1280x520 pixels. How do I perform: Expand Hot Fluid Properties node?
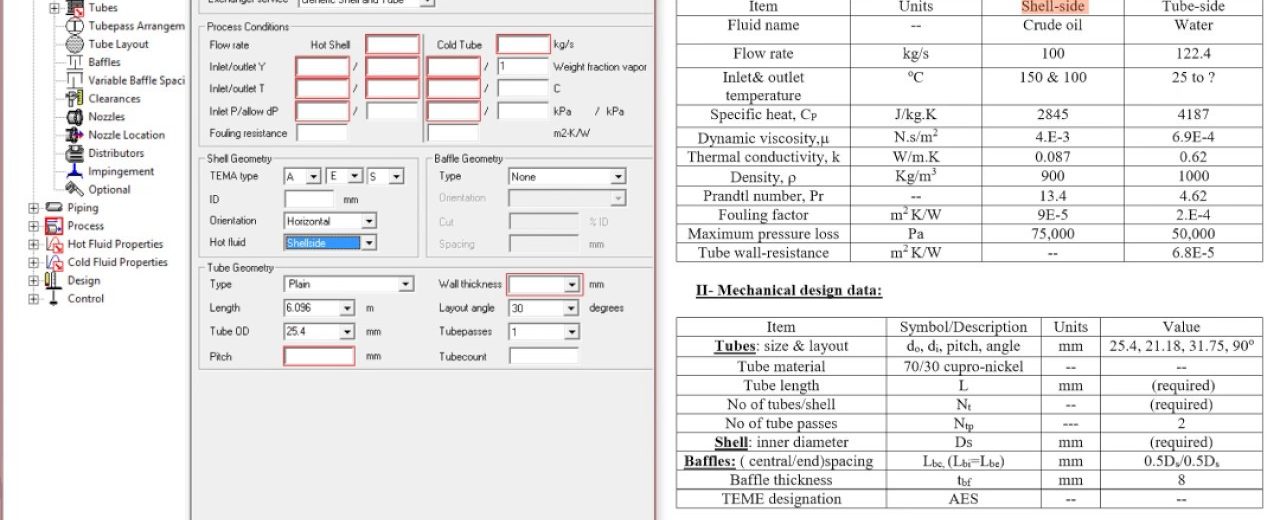pos(34,244)
